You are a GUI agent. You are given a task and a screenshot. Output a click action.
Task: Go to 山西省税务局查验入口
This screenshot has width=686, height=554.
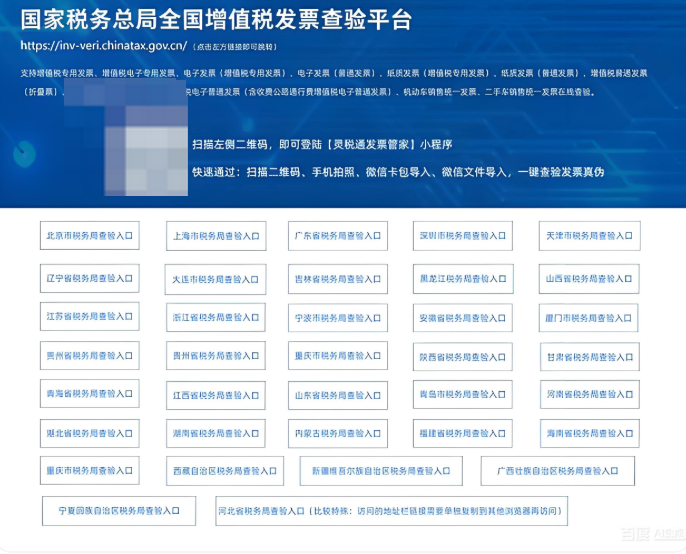[589, 279]
